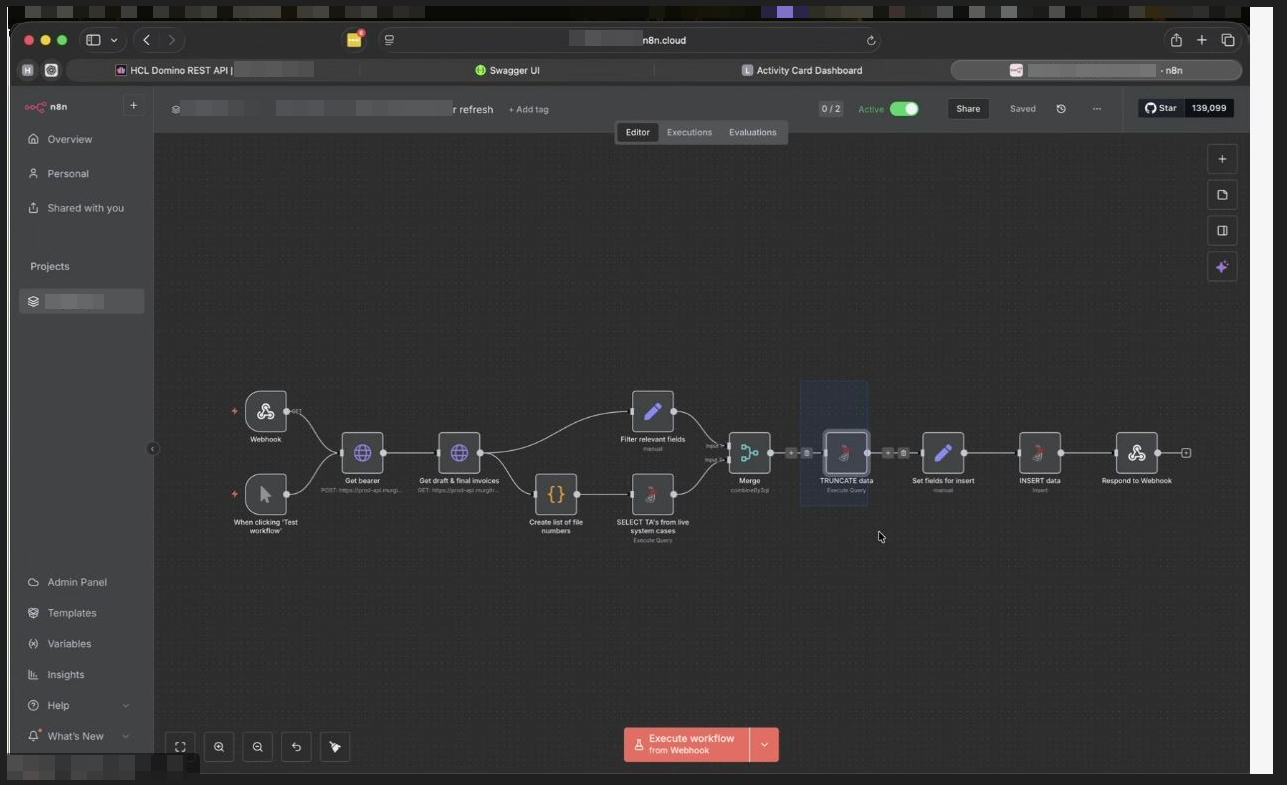
Task: Click the Safari address bar
Action: click(630, 40)
